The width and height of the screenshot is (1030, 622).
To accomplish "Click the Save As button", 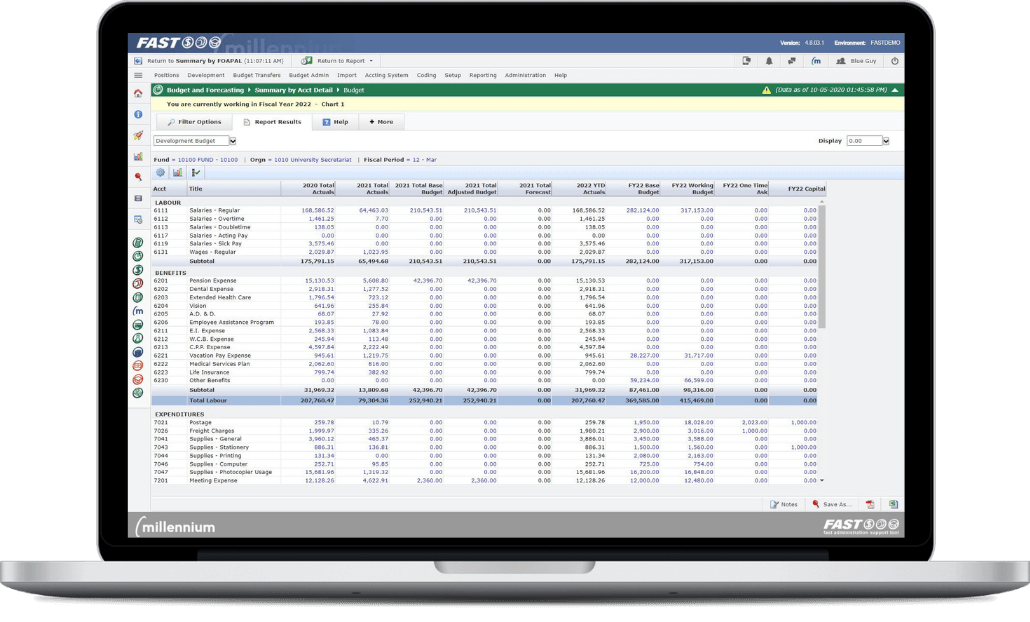I will click(832, 504).
